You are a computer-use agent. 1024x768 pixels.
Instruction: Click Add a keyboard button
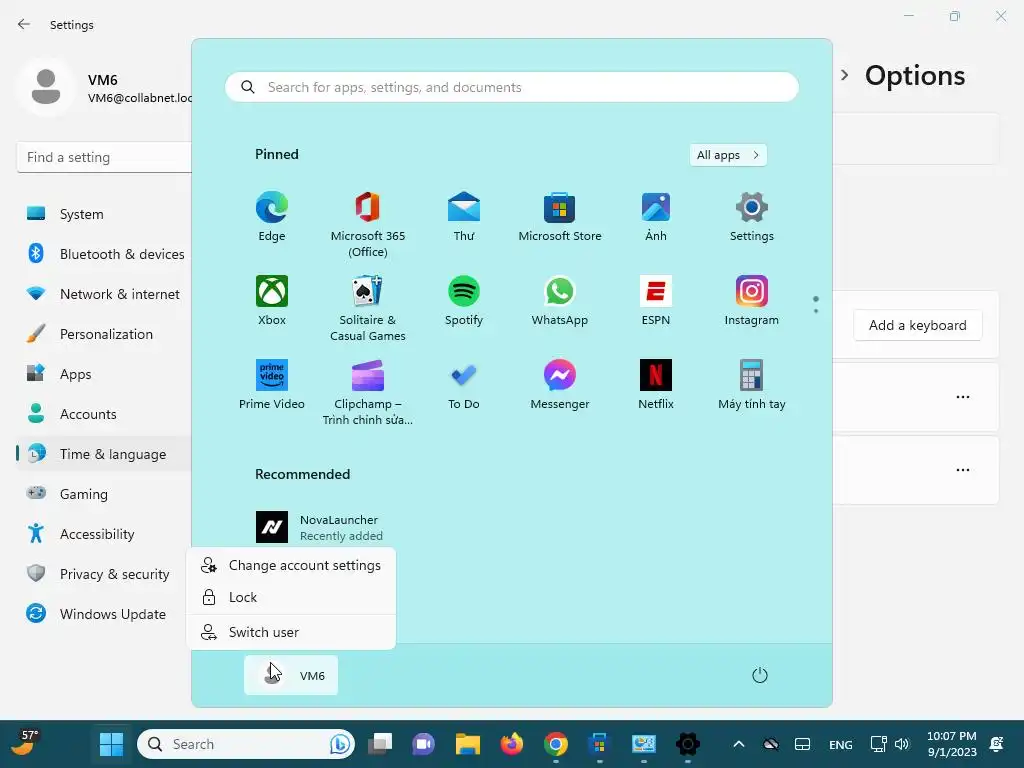click(918, 325)
